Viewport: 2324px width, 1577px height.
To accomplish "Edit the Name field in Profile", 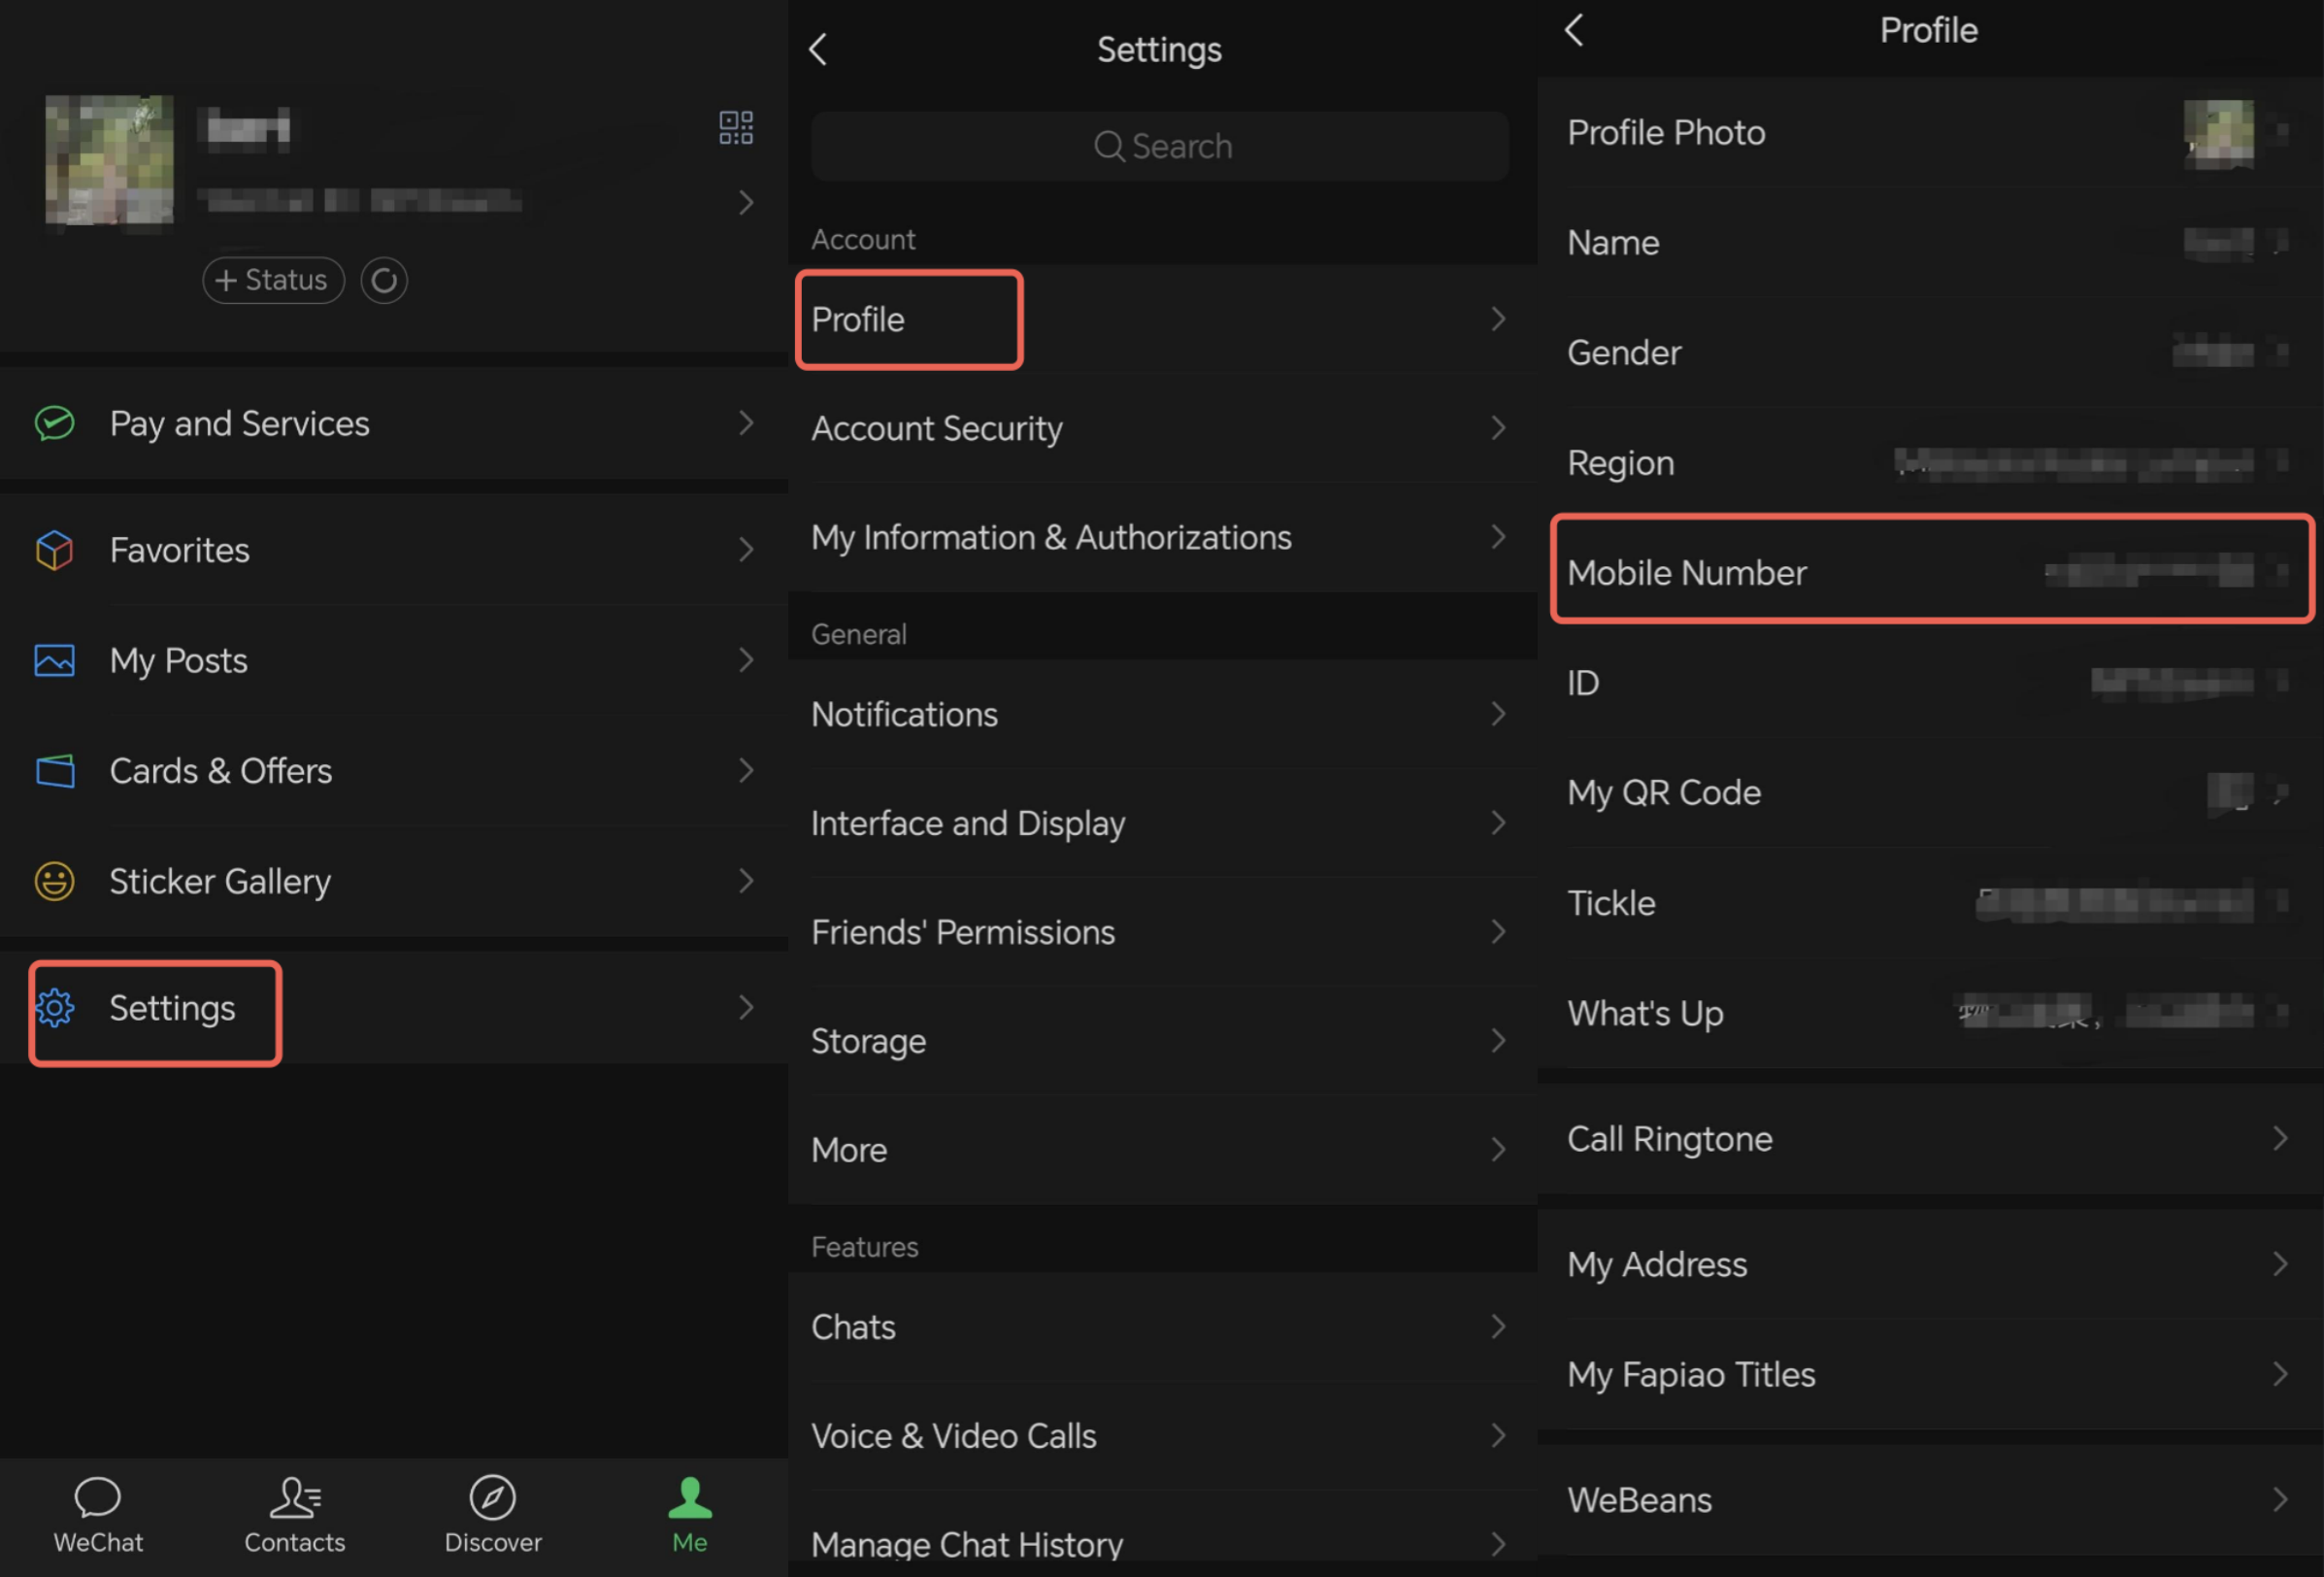I will point(1930,243).
